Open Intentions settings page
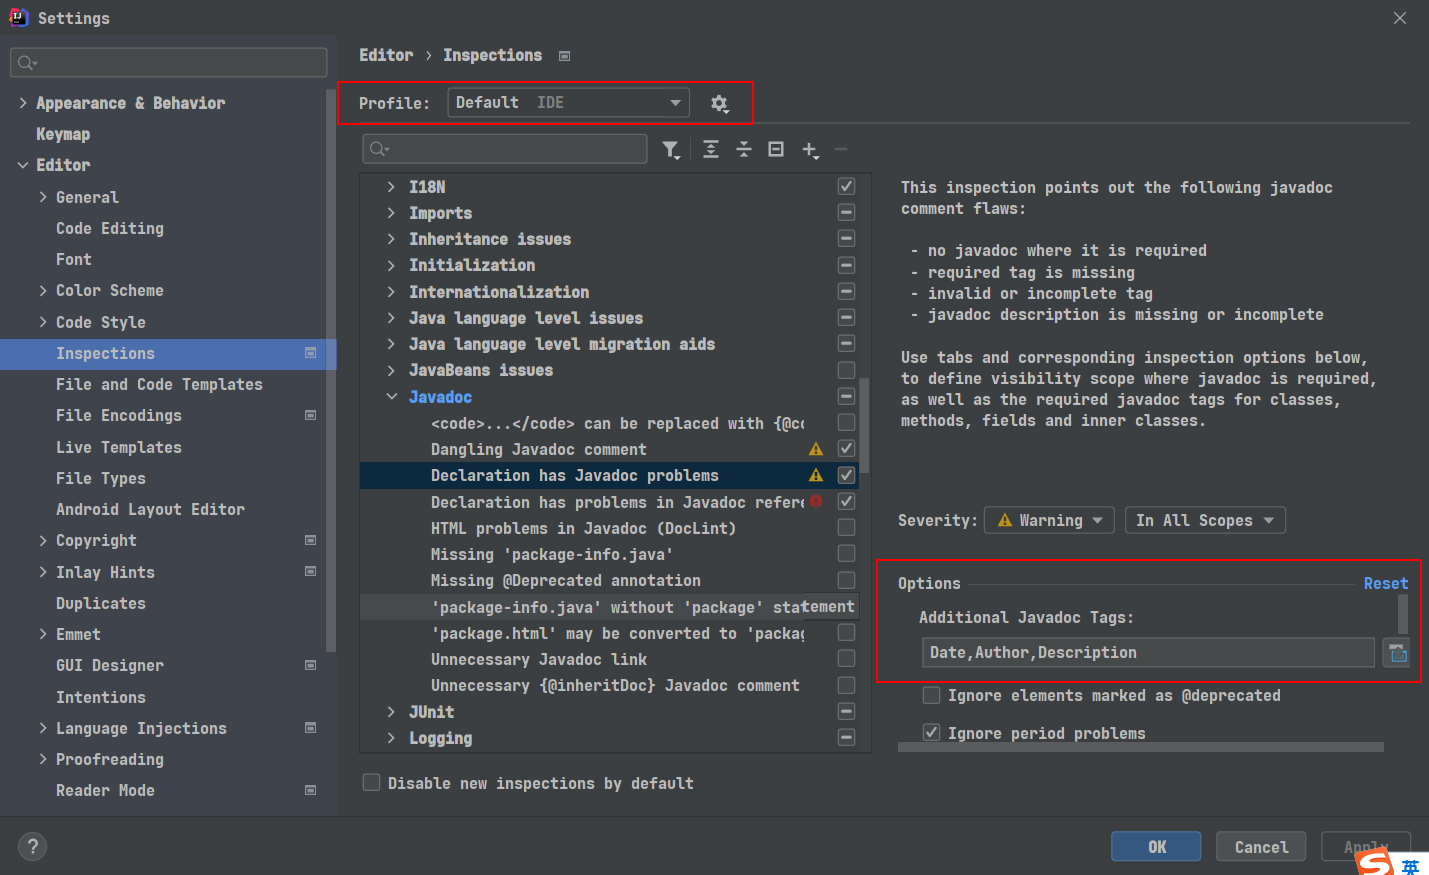 click(x=101, y=697)
